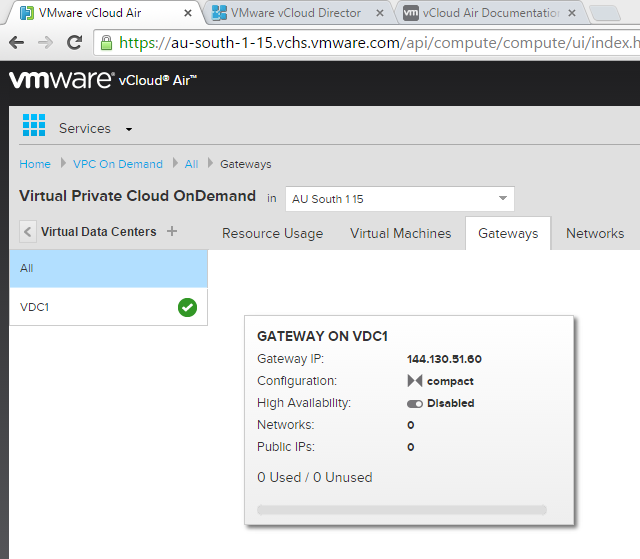Click the compact configuration icon
Viewport: 640px width, 559px height.
[x=415, y=381]
